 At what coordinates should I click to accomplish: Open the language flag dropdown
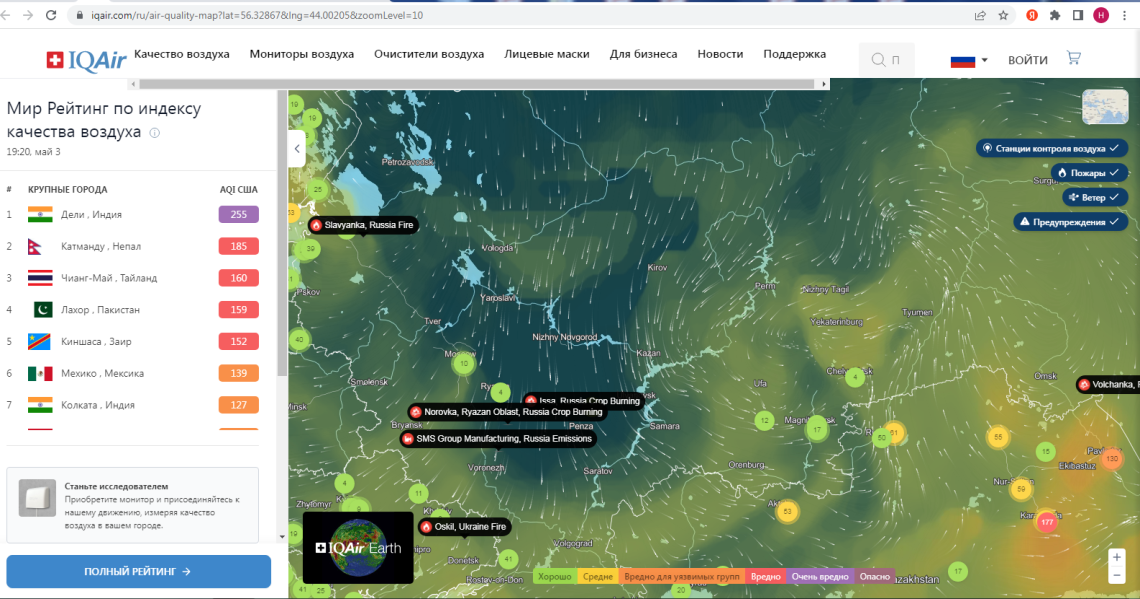969,60
